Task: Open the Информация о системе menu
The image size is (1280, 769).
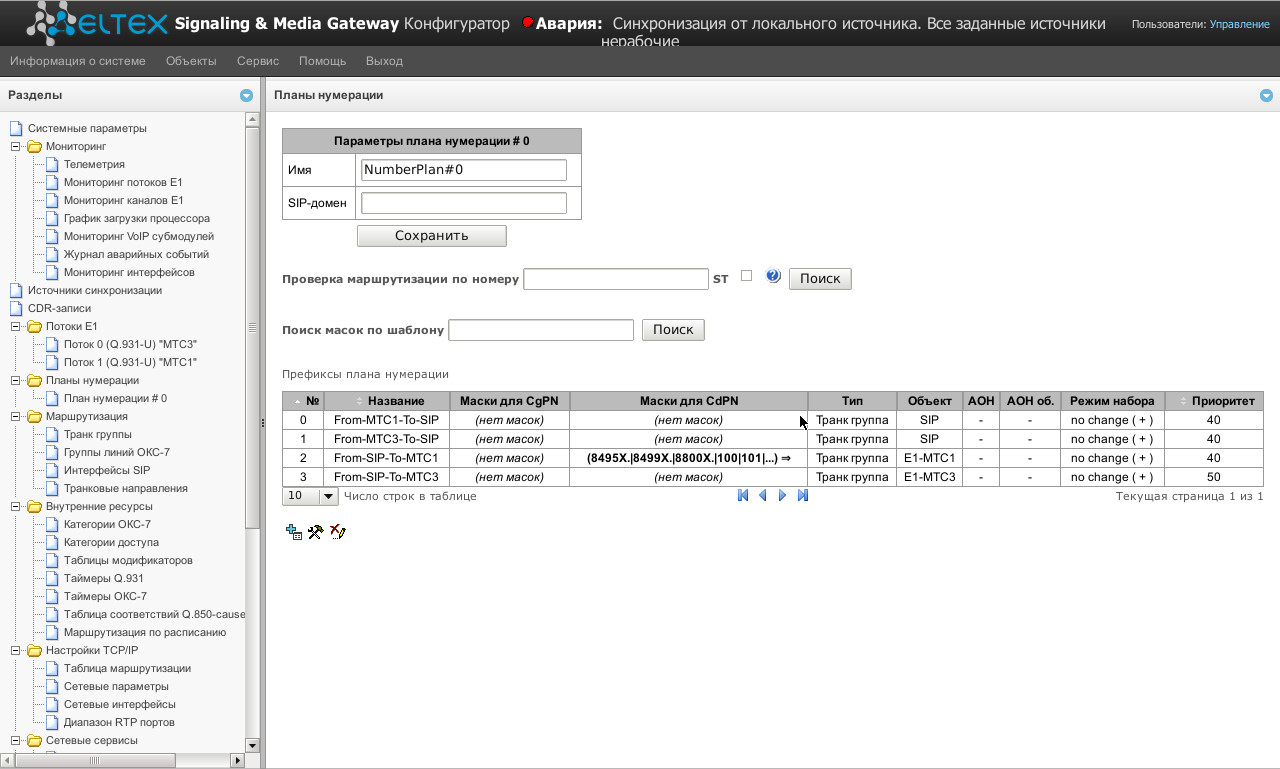Action: [x=78, y=61]
